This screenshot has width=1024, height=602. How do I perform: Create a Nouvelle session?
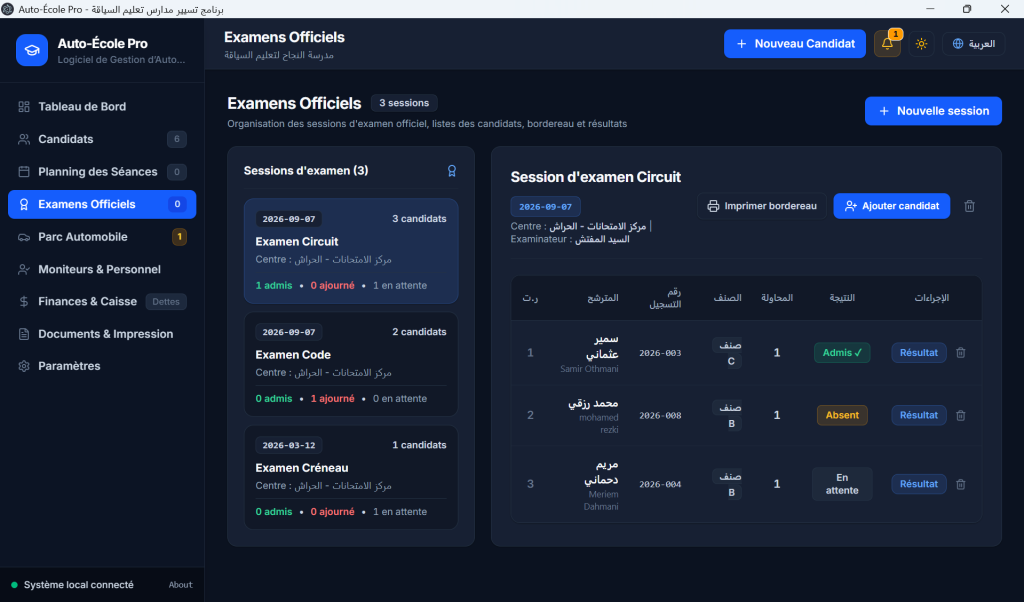pos(933,111)
